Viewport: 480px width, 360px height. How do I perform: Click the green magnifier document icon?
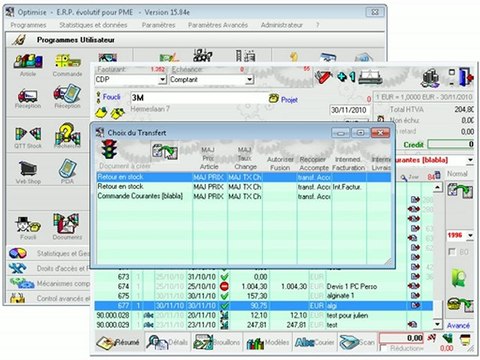459,277
